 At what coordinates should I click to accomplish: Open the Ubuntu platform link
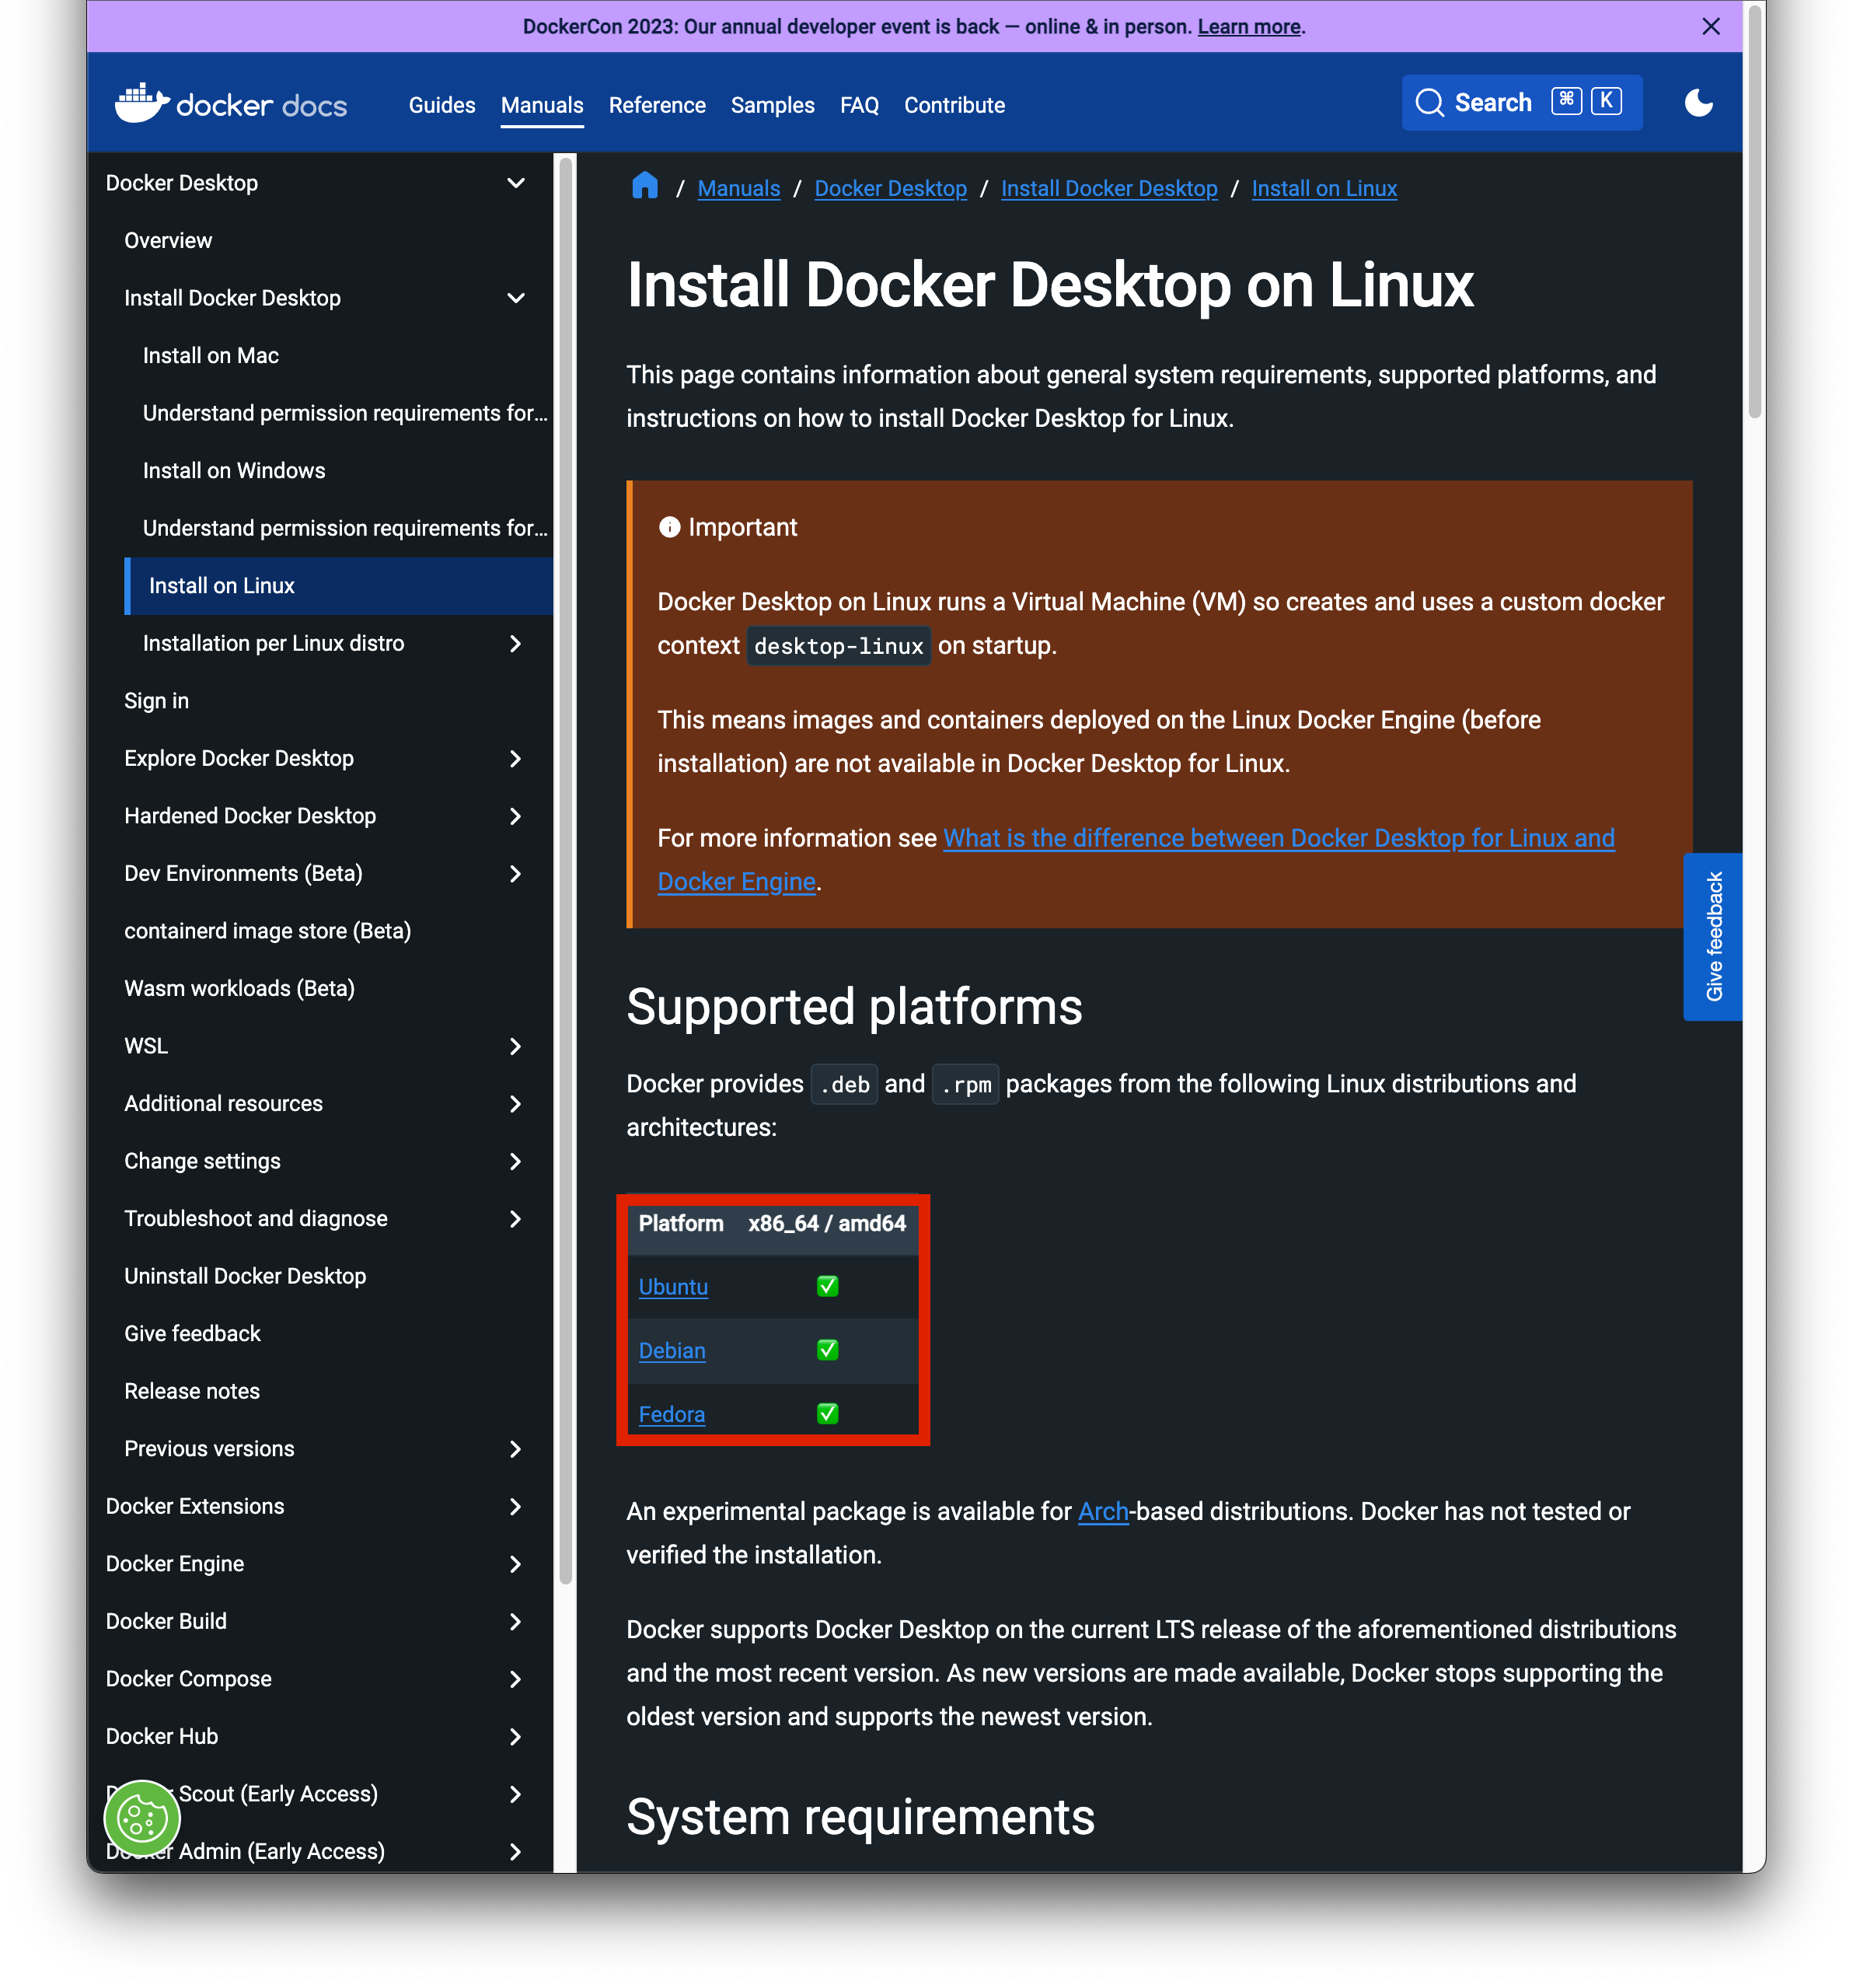point(673,1287)
